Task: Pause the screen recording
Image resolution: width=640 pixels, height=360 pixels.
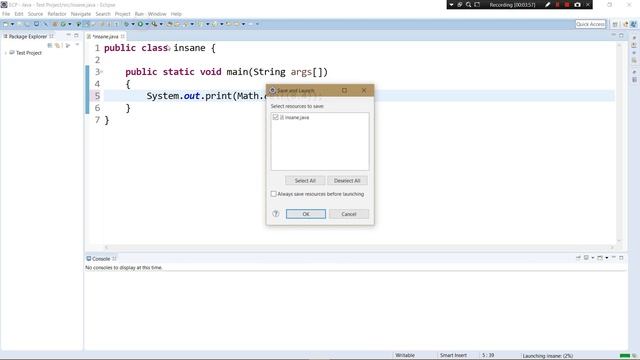Action: pyautogui.click(x=558, y=5)
